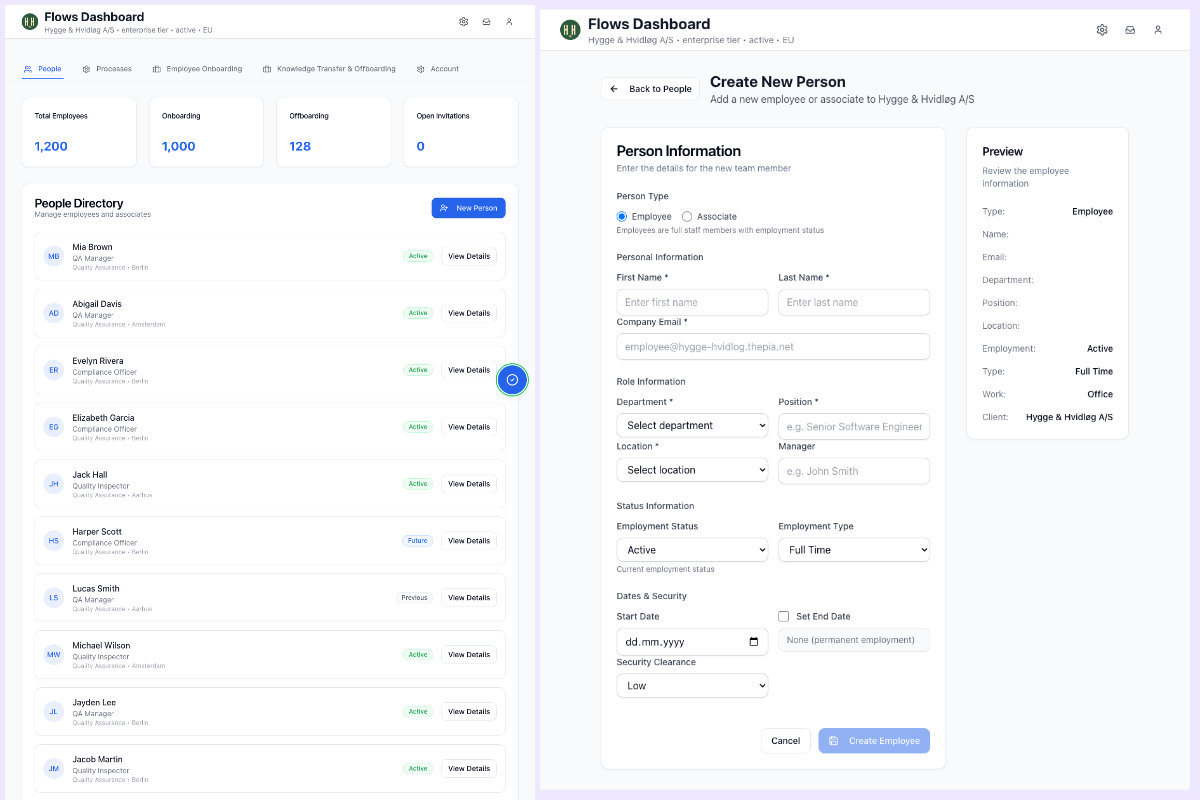
Task: Click the settings gear on Create New Person page
Action: point(1102,30)
